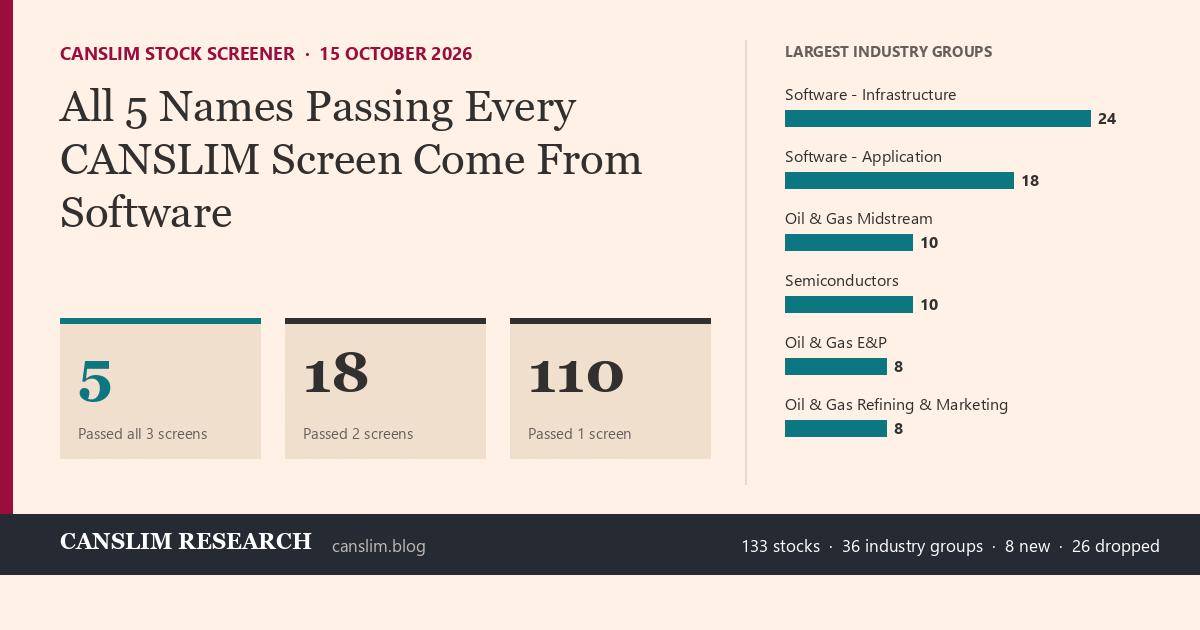Click the 'Semiconductors' label
Image resolution: width=1200 pixels, height=630 pixels.
click(x=842, y=281)
